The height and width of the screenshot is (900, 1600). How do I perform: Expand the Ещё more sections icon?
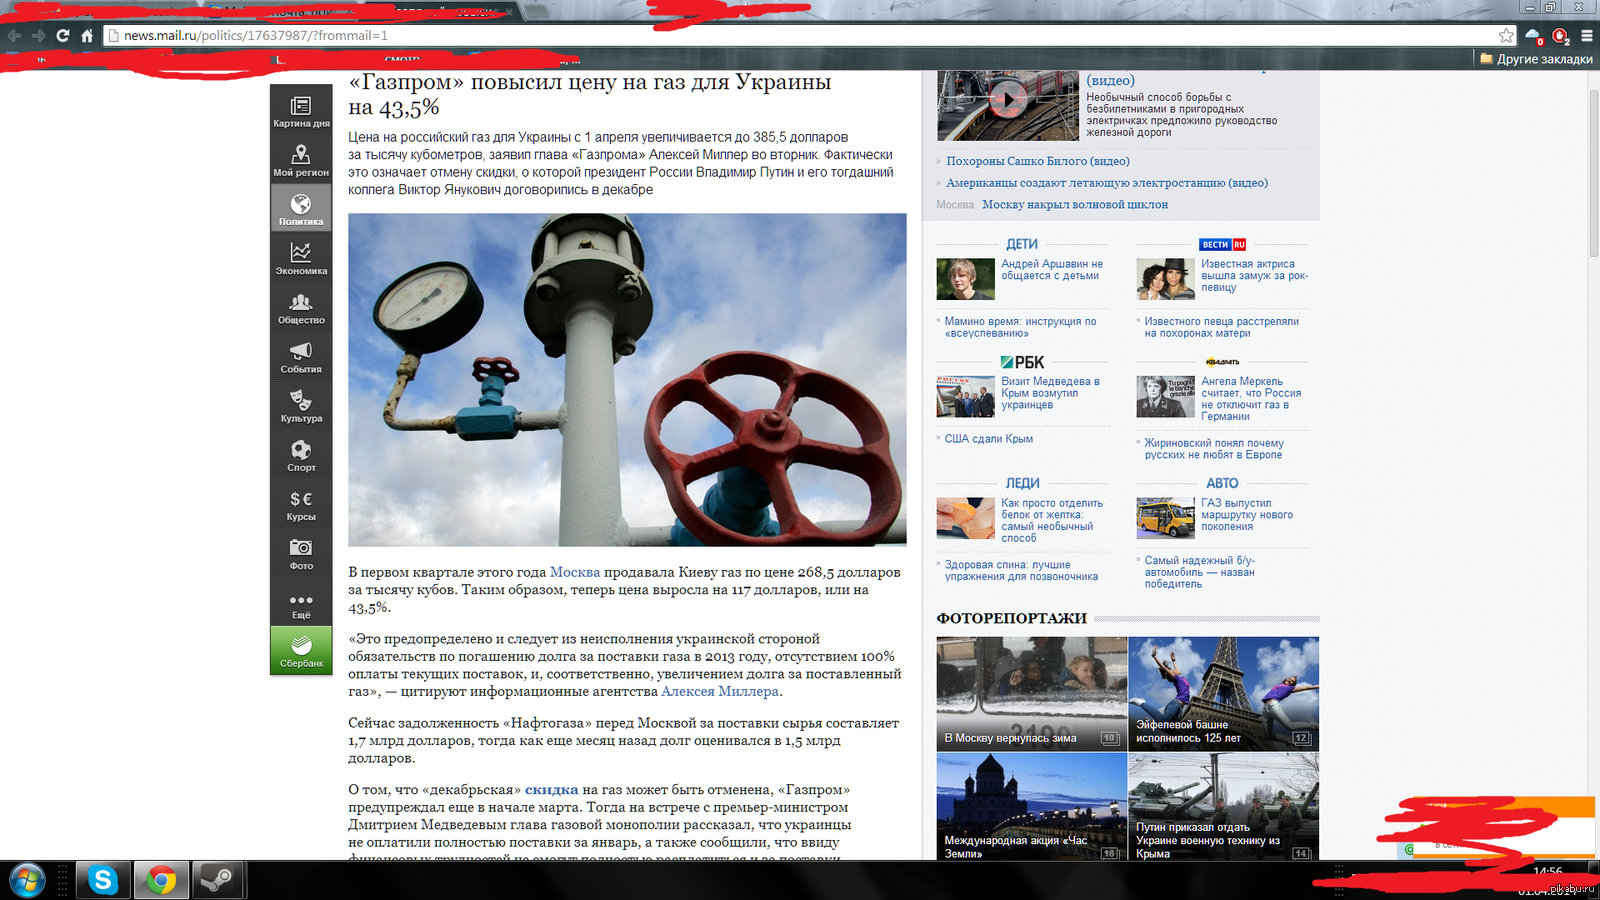tap(301, 601)
